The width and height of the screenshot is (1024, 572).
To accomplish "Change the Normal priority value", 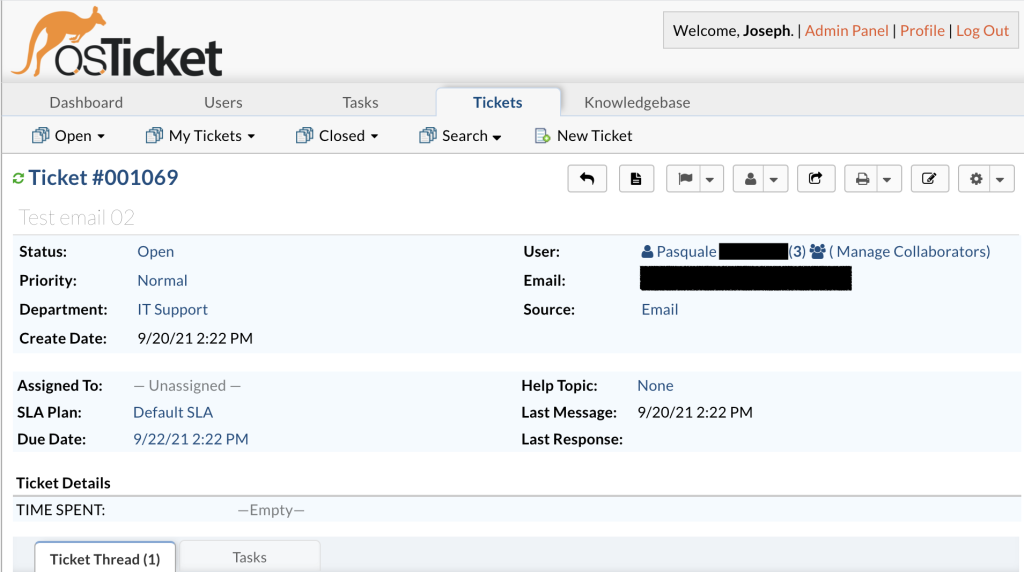I will tap(162, 280).
